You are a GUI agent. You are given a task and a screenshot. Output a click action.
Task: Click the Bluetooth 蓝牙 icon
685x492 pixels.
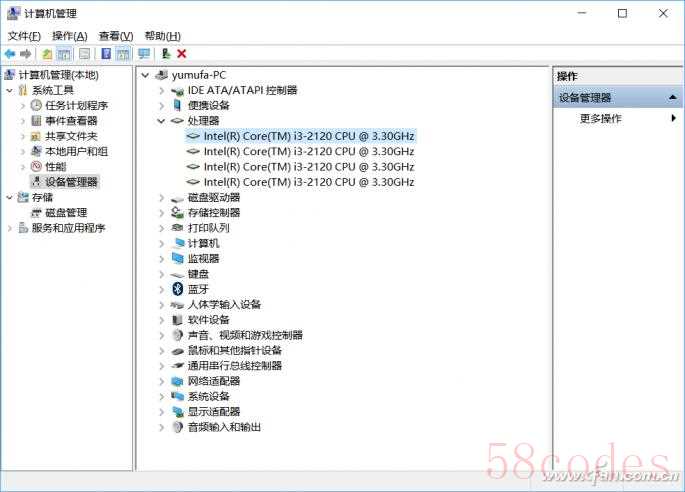[x=177, y=289]
